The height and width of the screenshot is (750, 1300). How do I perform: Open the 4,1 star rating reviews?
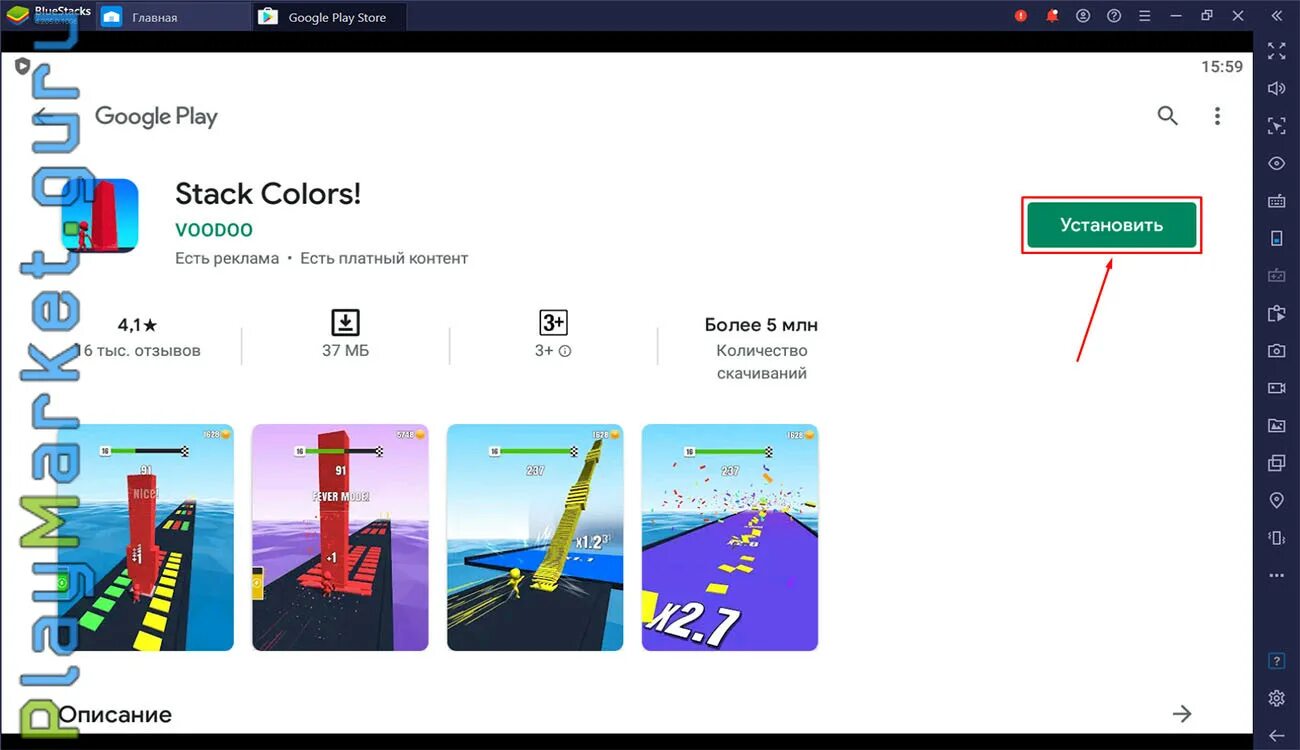pyautogui.click(x=137, y=325)
